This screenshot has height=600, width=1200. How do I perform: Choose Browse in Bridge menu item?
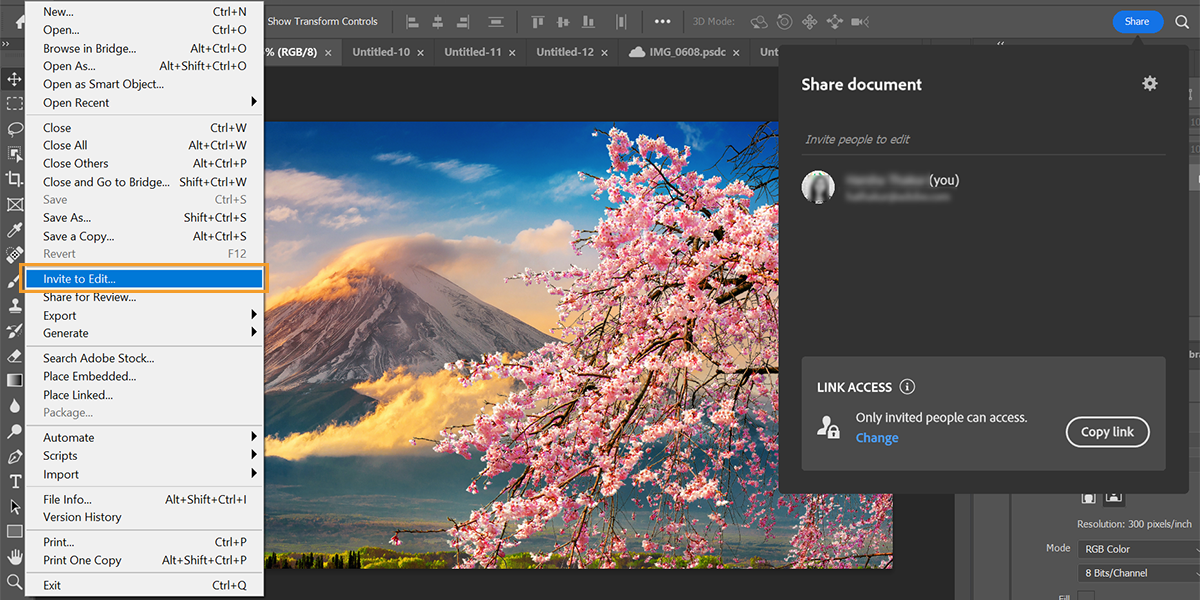(x=147, y=48)
